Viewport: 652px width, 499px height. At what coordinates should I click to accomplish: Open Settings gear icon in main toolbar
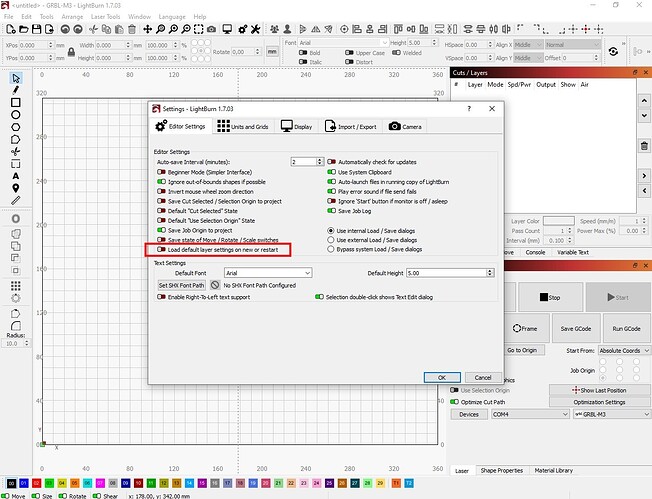pos(243,29)
